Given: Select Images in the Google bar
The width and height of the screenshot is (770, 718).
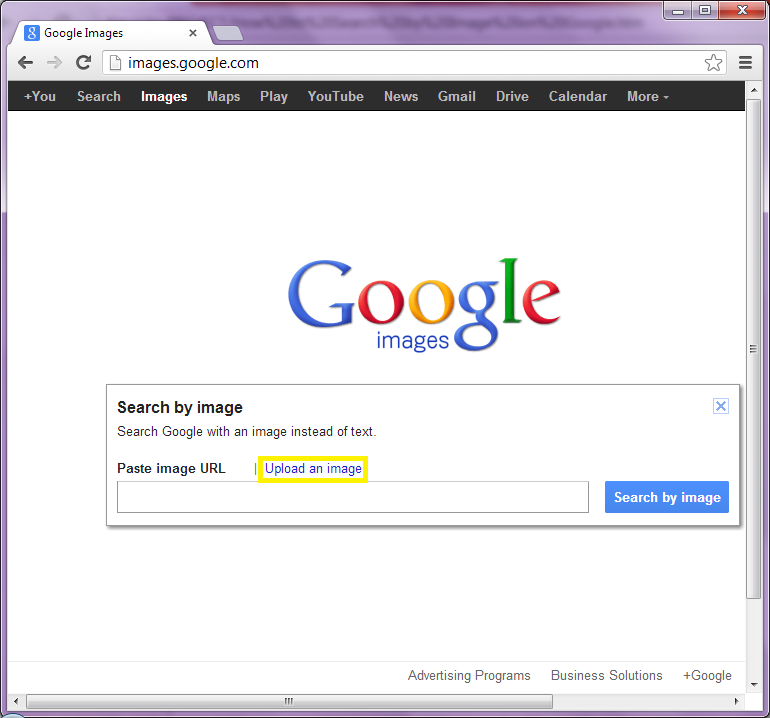Looking at the screenshot, I should click(164, 97).
